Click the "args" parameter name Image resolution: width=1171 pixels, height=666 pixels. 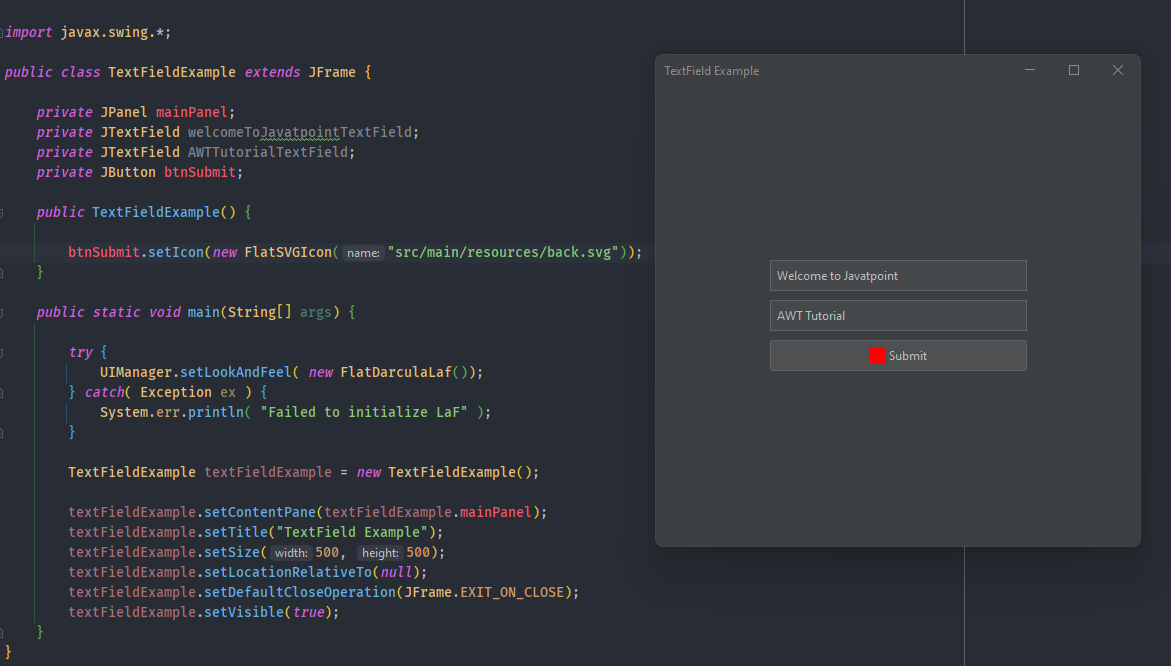pyautogui.click(x=315, y=312)
